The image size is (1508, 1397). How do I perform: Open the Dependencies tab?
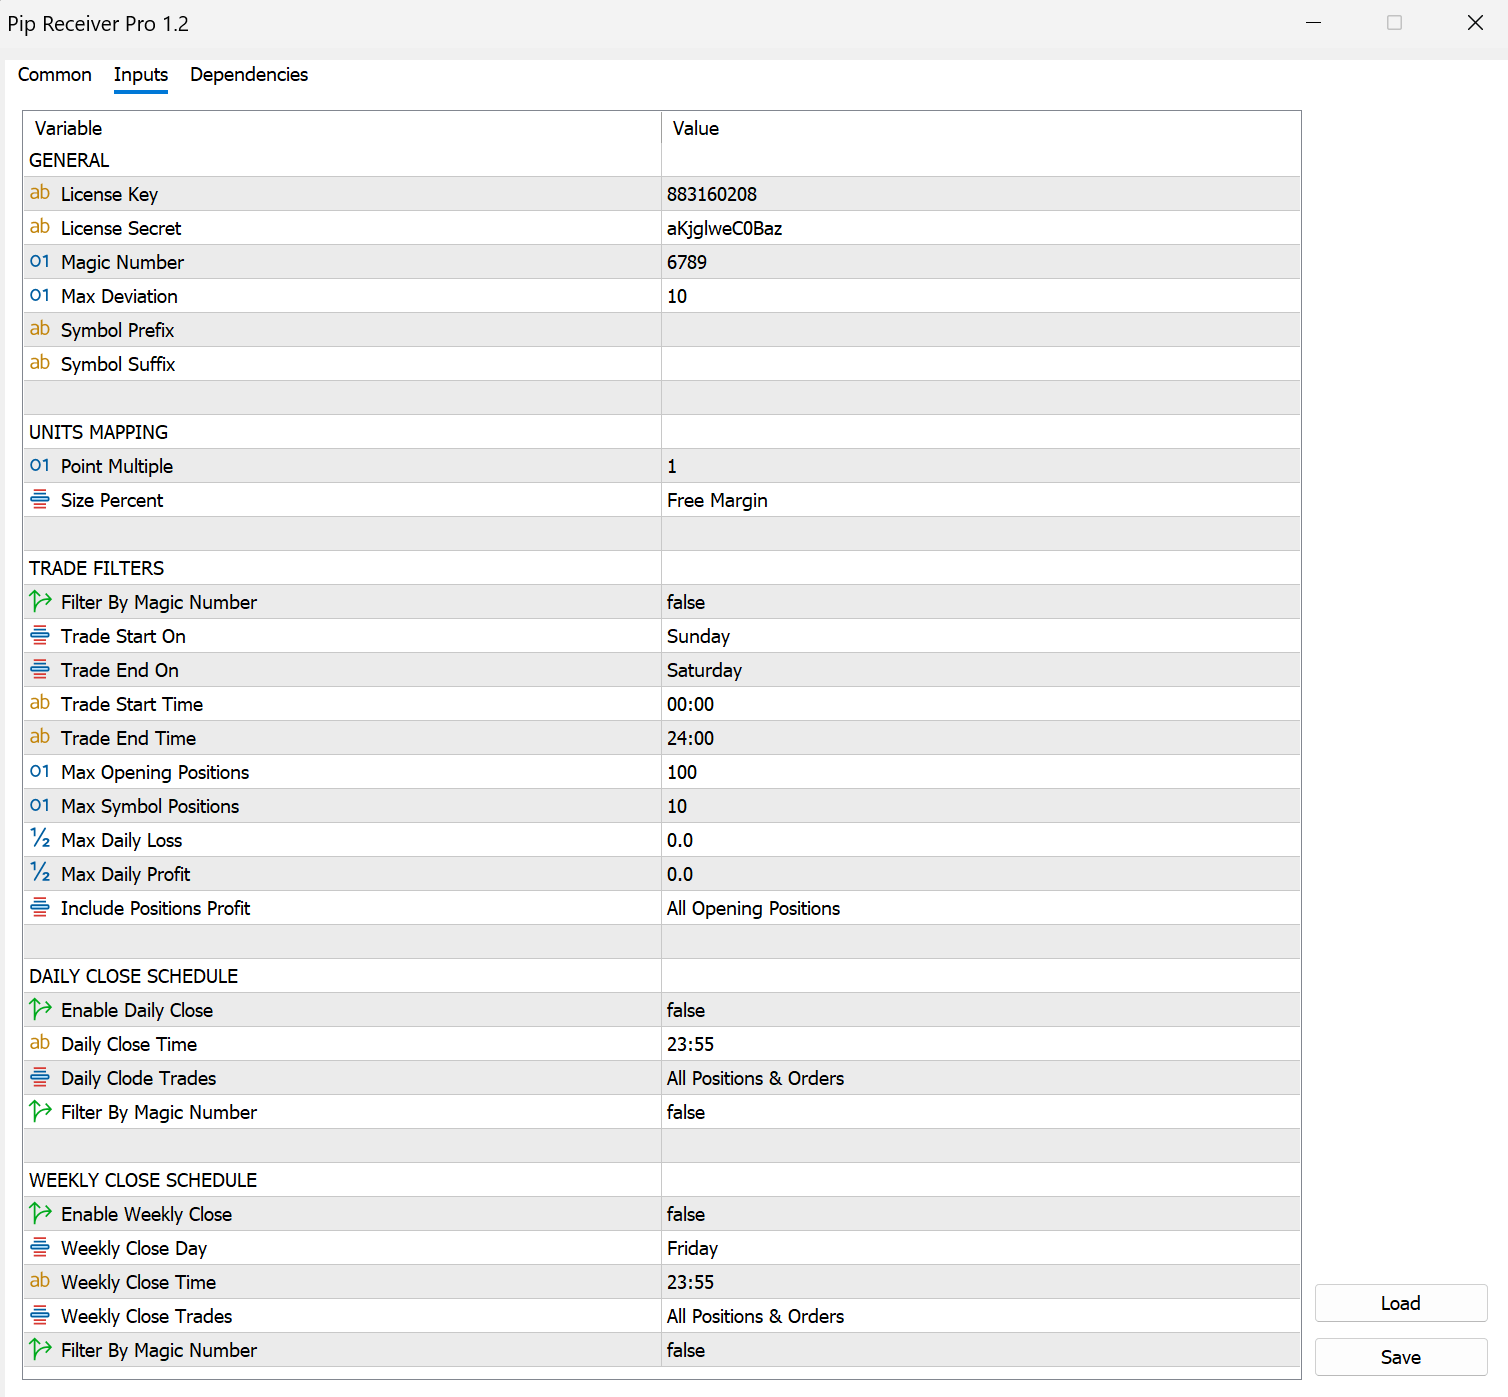(x=249, y=75)
